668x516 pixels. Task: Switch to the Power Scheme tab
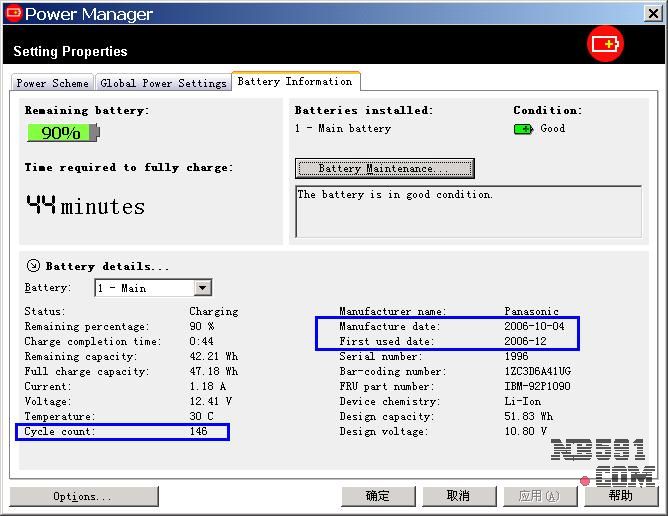(53, 83)
